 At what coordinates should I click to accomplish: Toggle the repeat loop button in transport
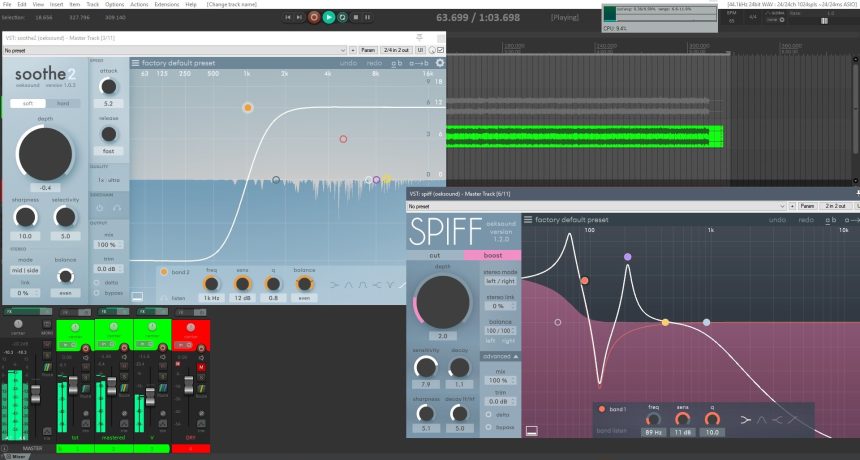coord(343,17)
